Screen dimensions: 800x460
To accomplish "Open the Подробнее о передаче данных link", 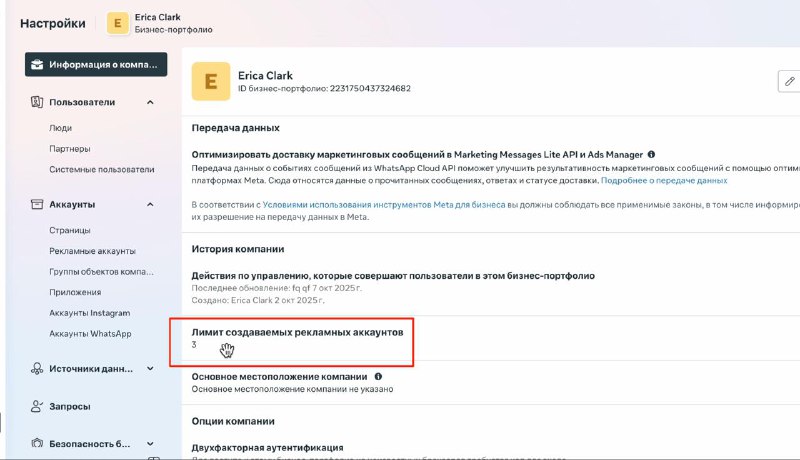I will [665, 181].
